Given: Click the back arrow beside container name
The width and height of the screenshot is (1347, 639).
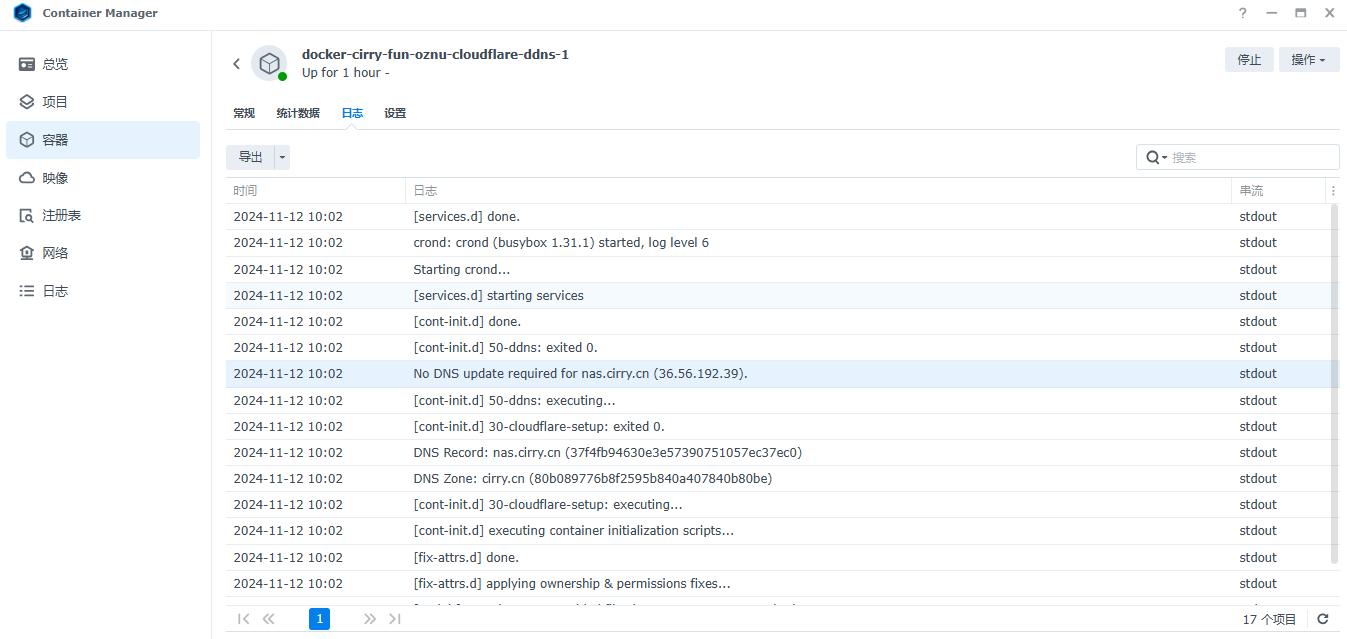Looking at the screenshot, I should point(237,64).
